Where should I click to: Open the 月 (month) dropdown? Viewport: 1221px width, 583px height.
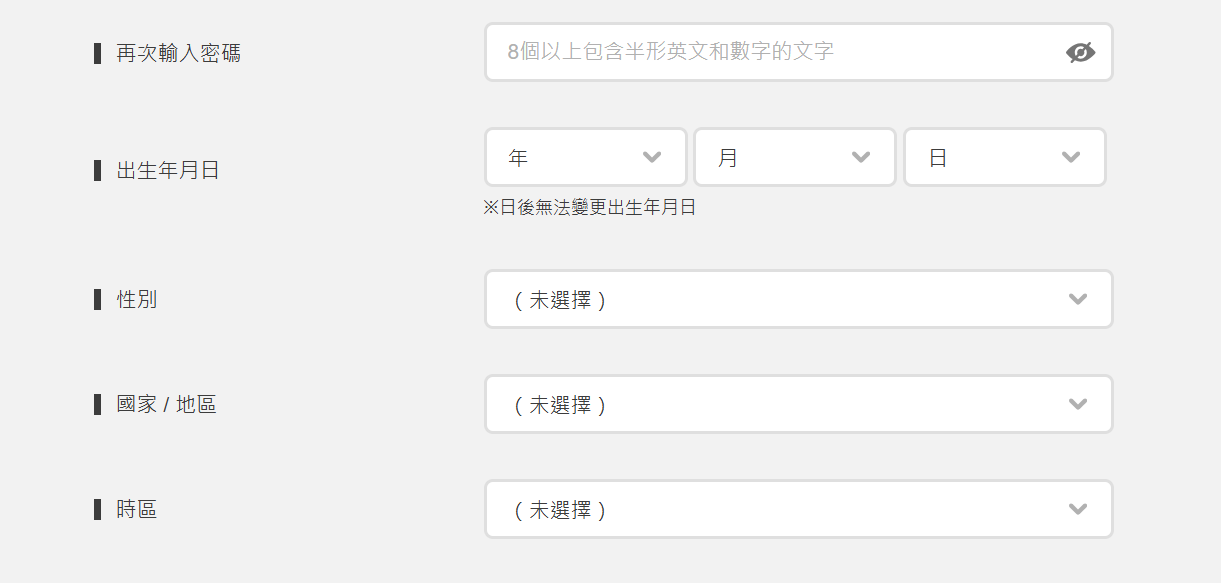point(794,157)
